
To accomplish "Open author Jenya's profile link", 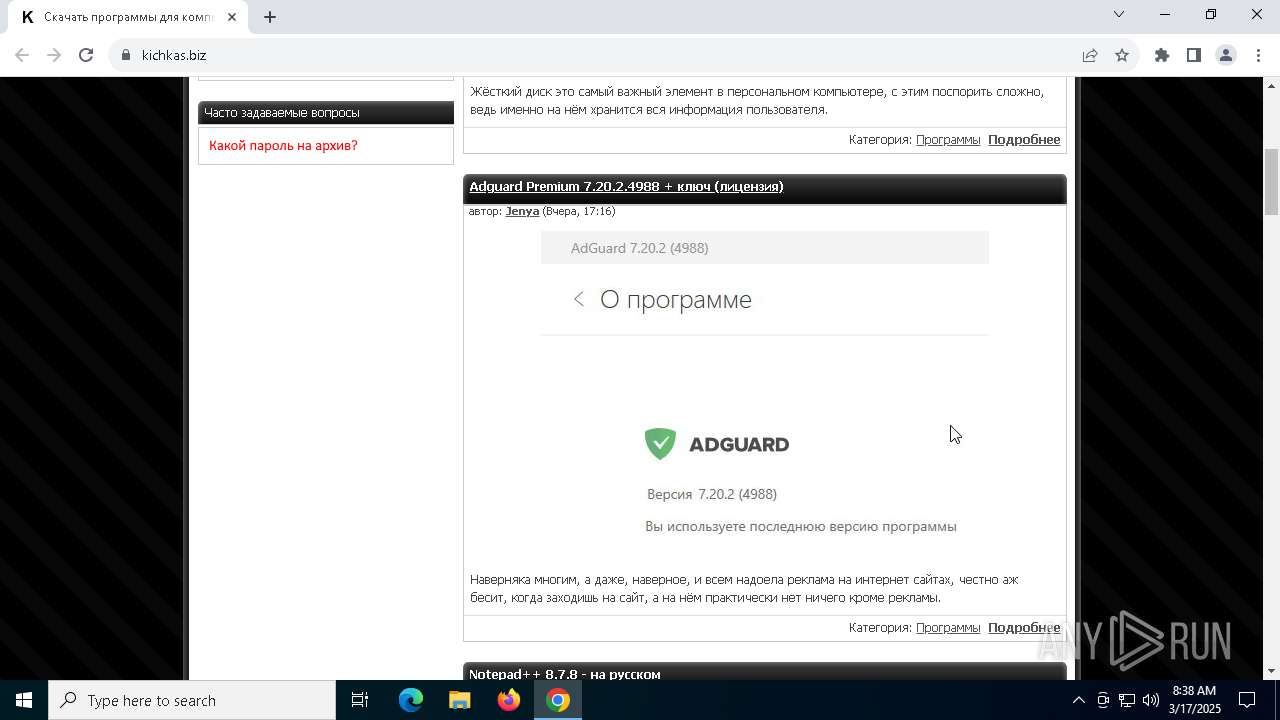I will coord(522,211).
